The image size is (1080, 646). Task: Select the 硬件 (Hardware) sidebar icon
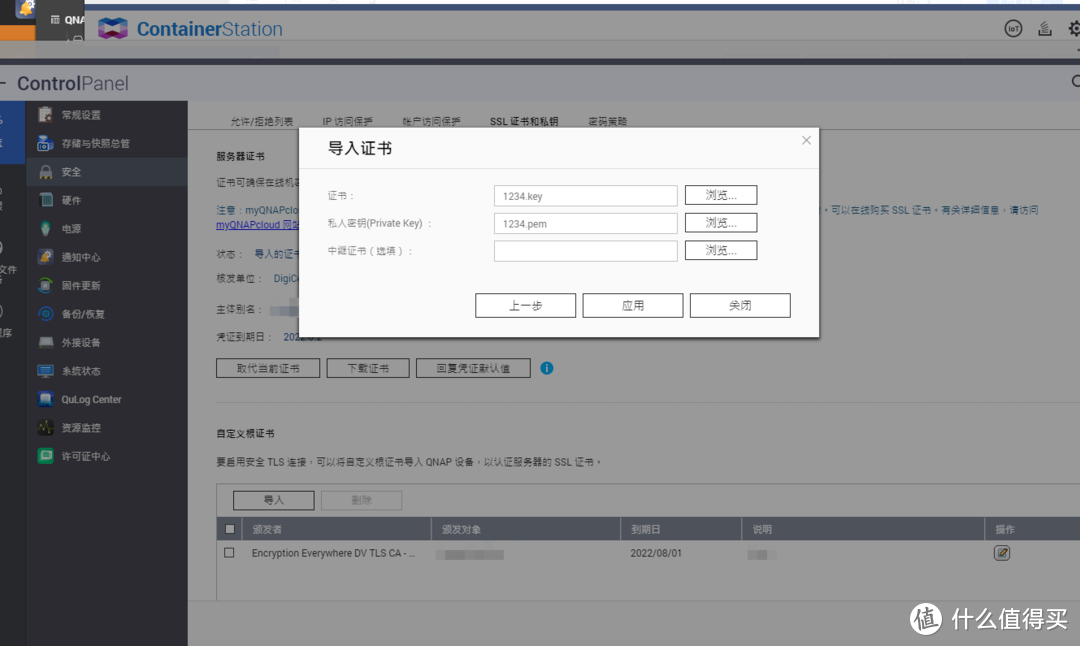60,199
